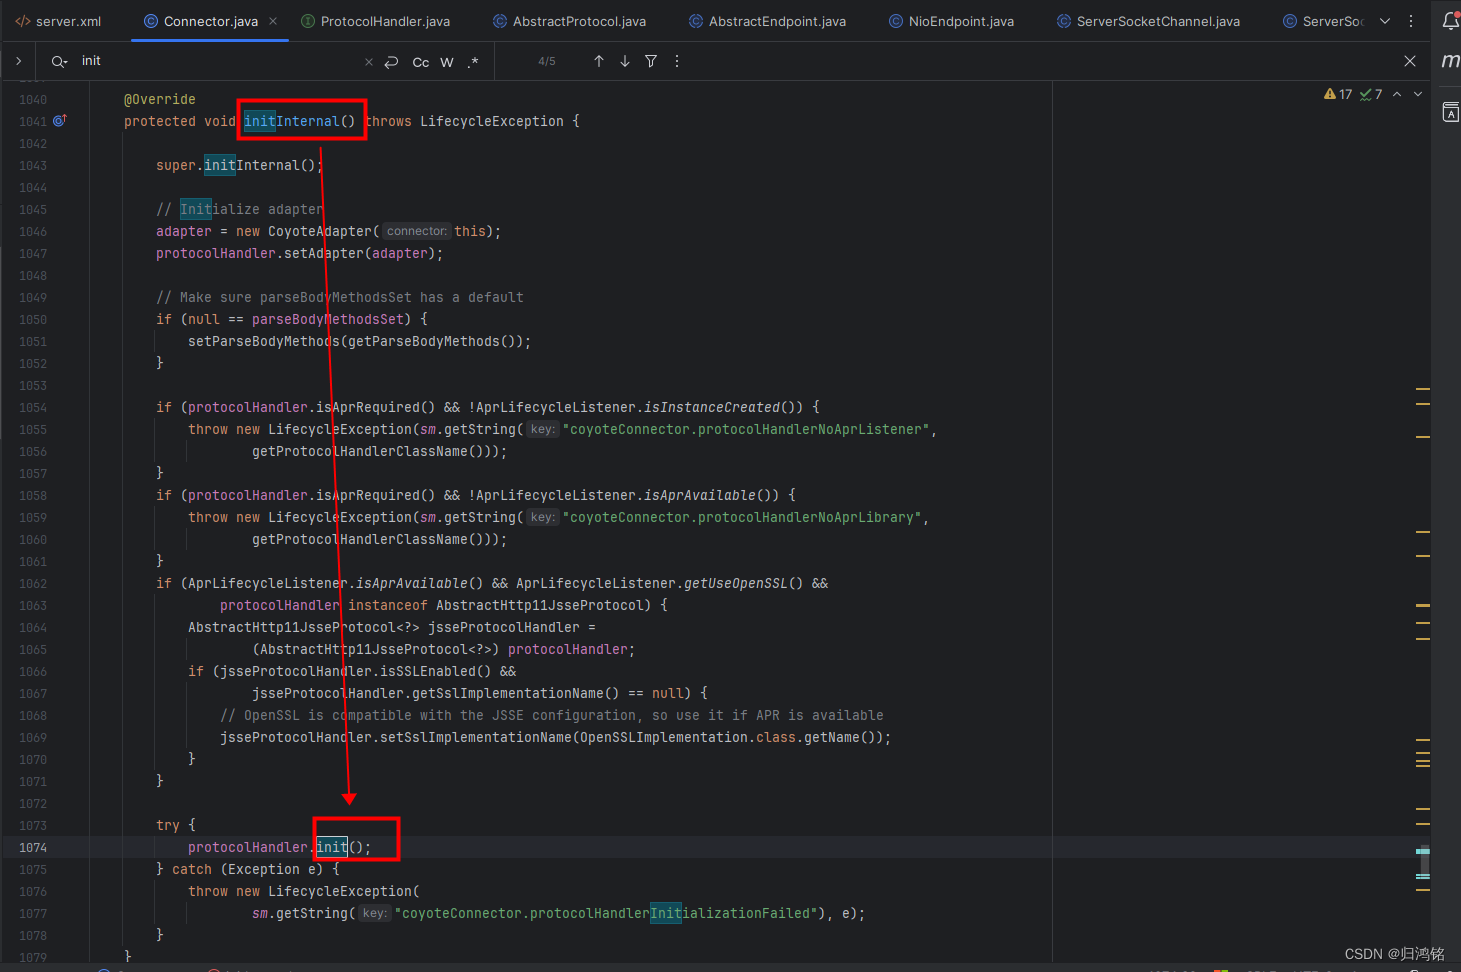Viewport: 1461px width, 972px height.
Task: Click the editor vertical scrollbar thumb
Action: 1423,864
